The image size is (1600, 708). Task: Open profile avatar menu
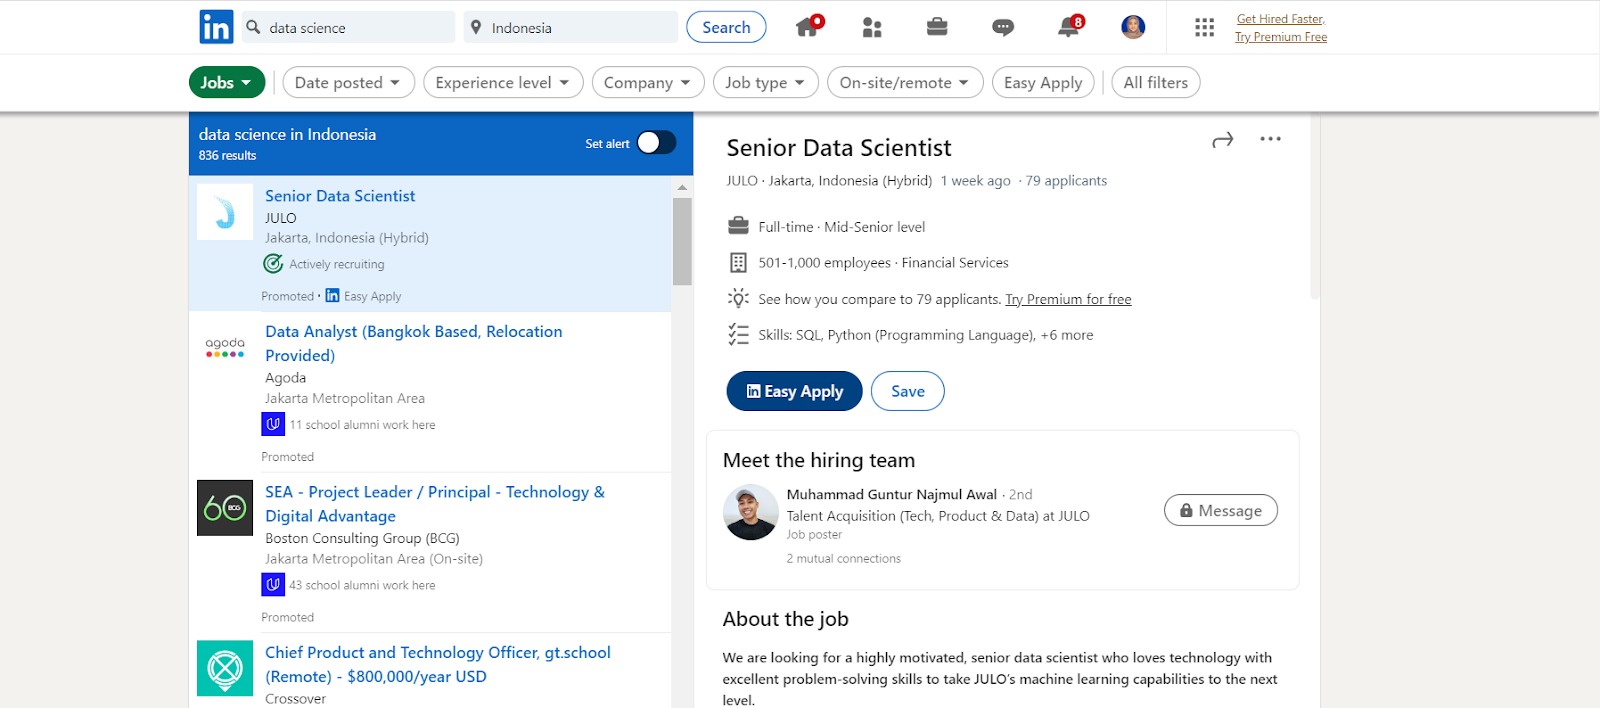(x=1133, y=27)
